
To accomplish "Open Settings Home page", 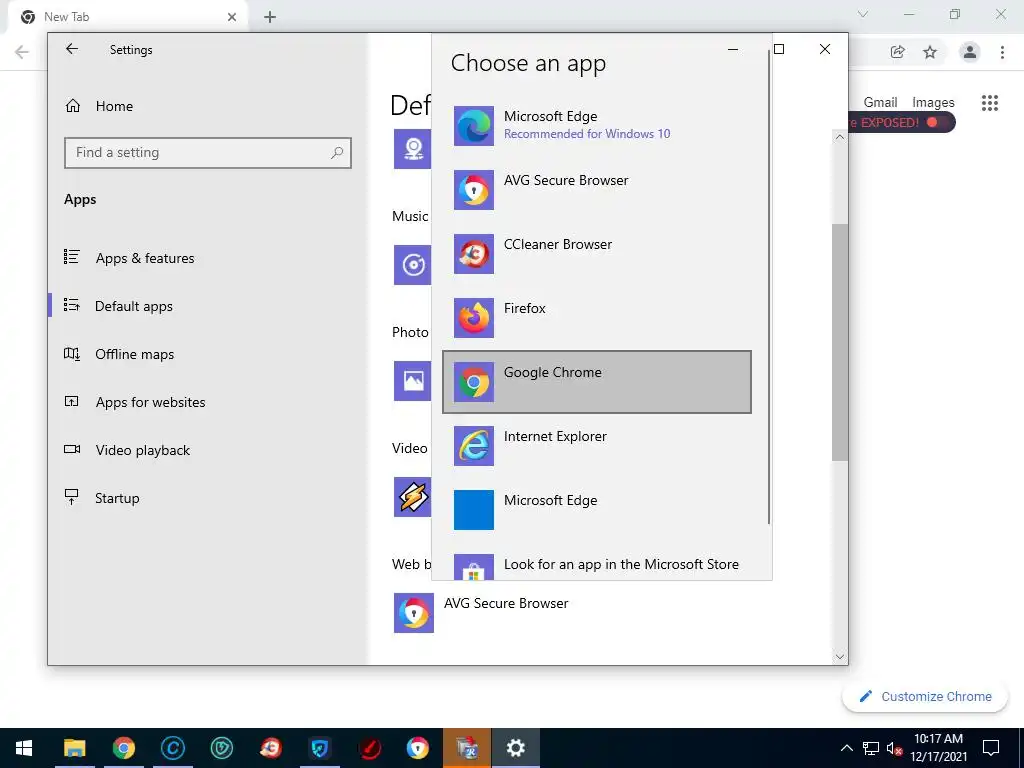I will click(x=99, y=106).
